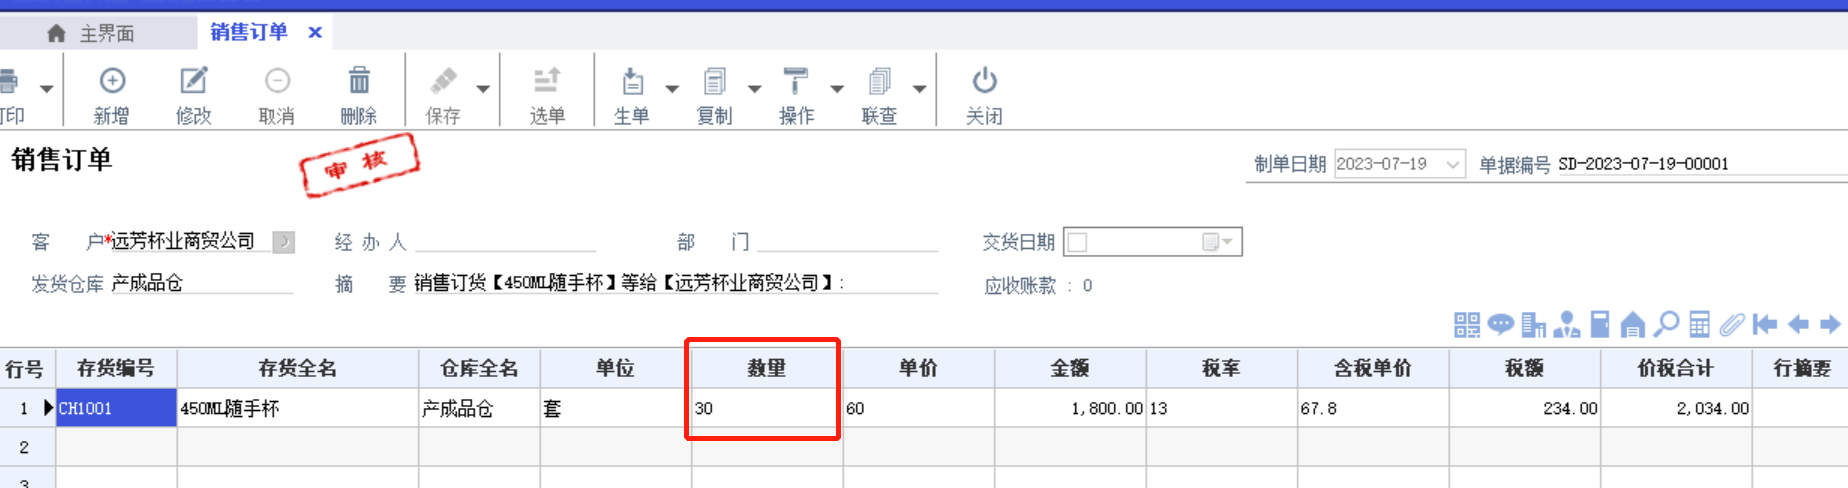Select the cell 450ML随手杯 in row 1
Image resolution: width=1848 pixels, height=488 pixels.
297,408
